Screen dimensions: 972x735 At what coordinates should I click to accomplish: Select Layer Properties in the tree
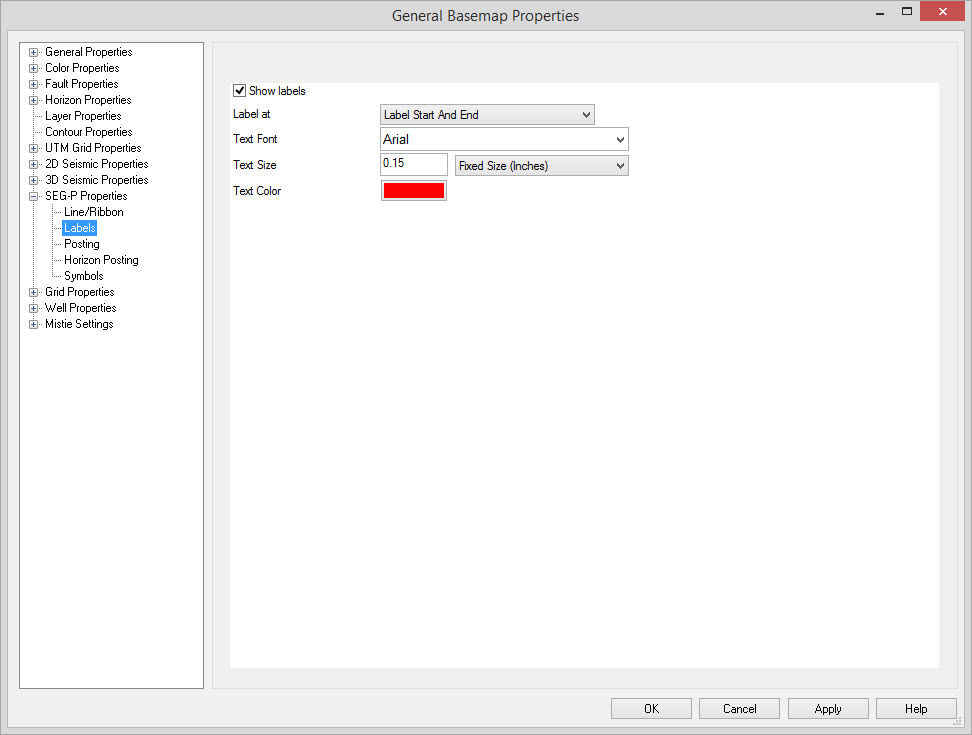coord(83,116)
